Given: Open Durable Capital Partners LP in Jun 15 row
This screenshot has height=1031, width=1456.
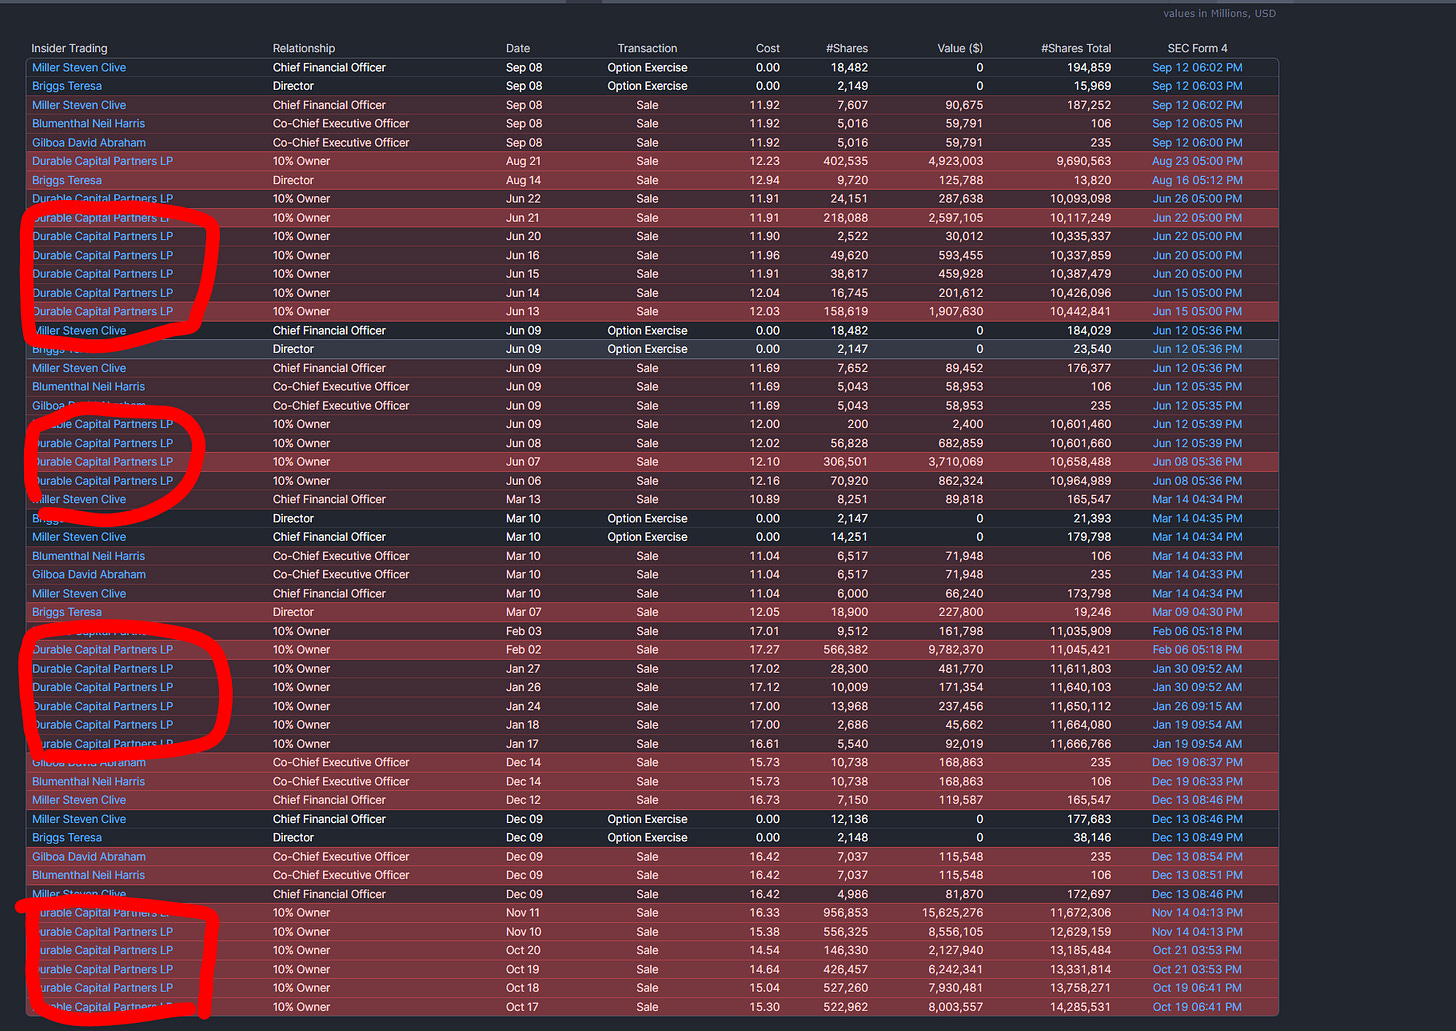Looking at the screenshot, I should click(x=102, y=274).
